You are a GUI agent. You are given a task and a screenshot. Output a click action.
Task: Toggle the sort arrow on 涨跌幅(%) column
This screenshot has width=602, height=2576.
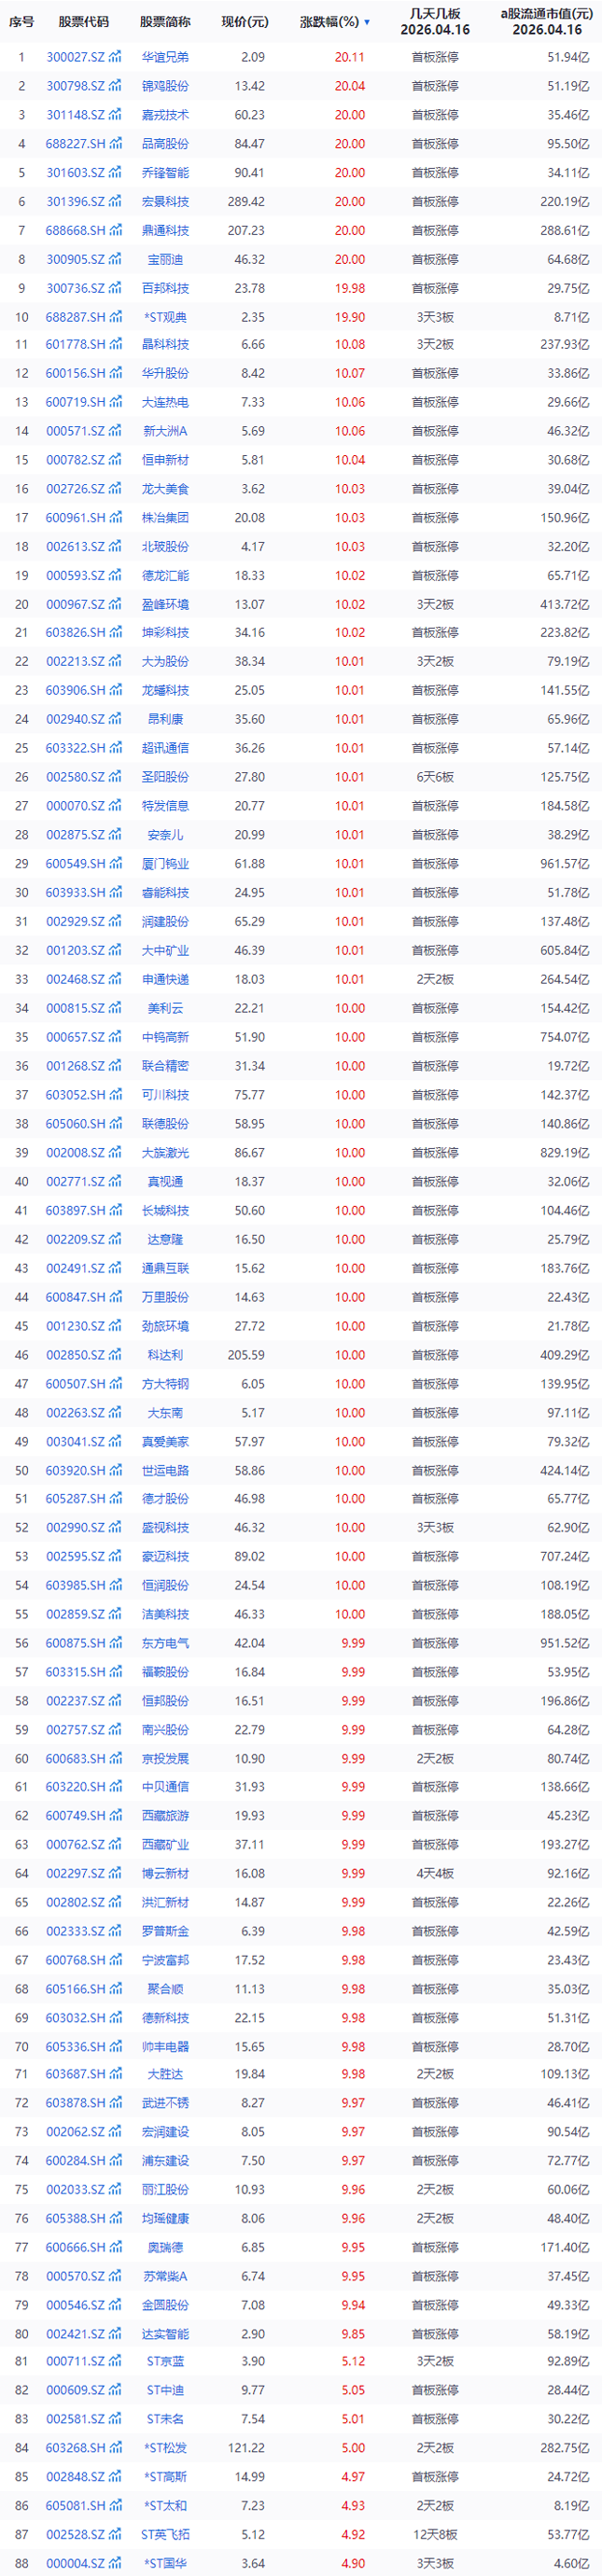point(367,22)
